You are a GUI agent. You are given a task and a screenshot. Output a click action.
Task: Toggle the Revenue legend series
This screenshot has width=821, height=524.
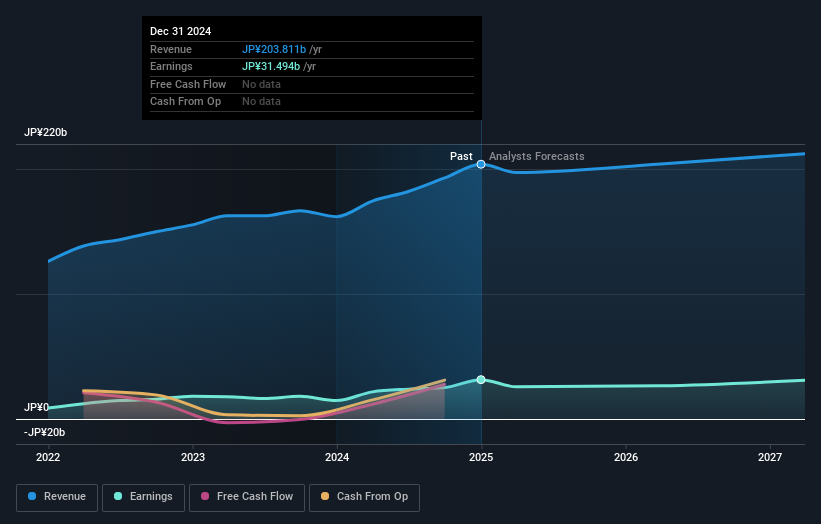pyautogui.click(x=57, y=497)
